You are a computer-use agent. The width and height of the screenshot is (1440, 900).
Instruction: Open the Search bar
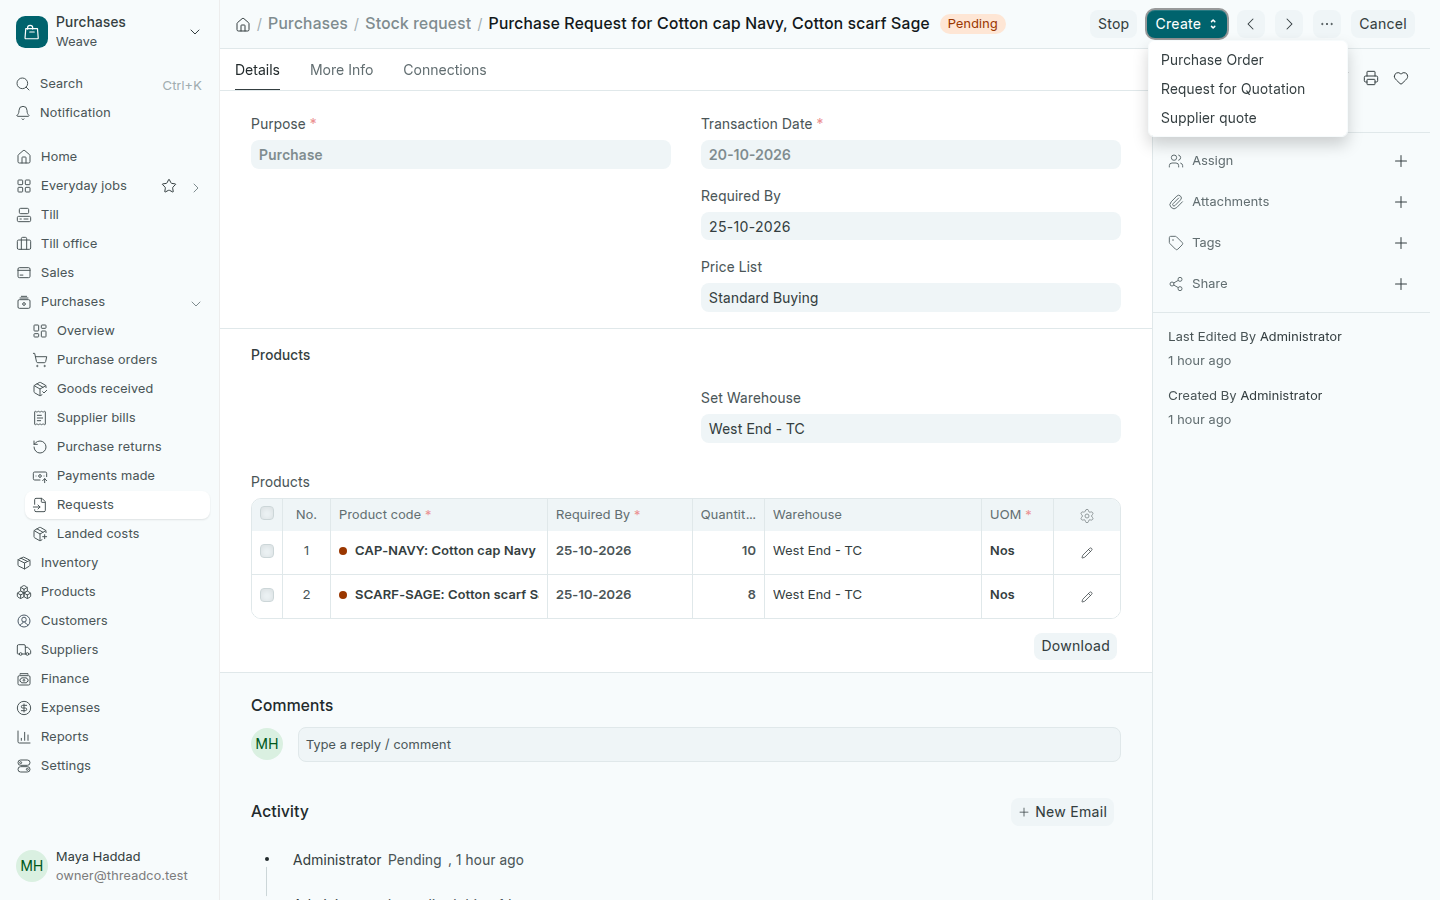pos(110,84)
